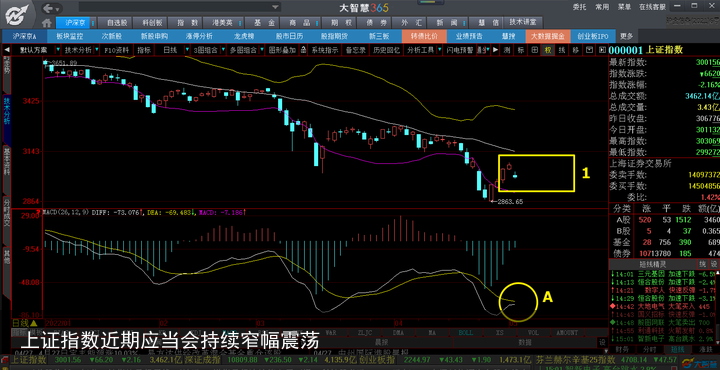Contact 在线客服 online support

652,7
